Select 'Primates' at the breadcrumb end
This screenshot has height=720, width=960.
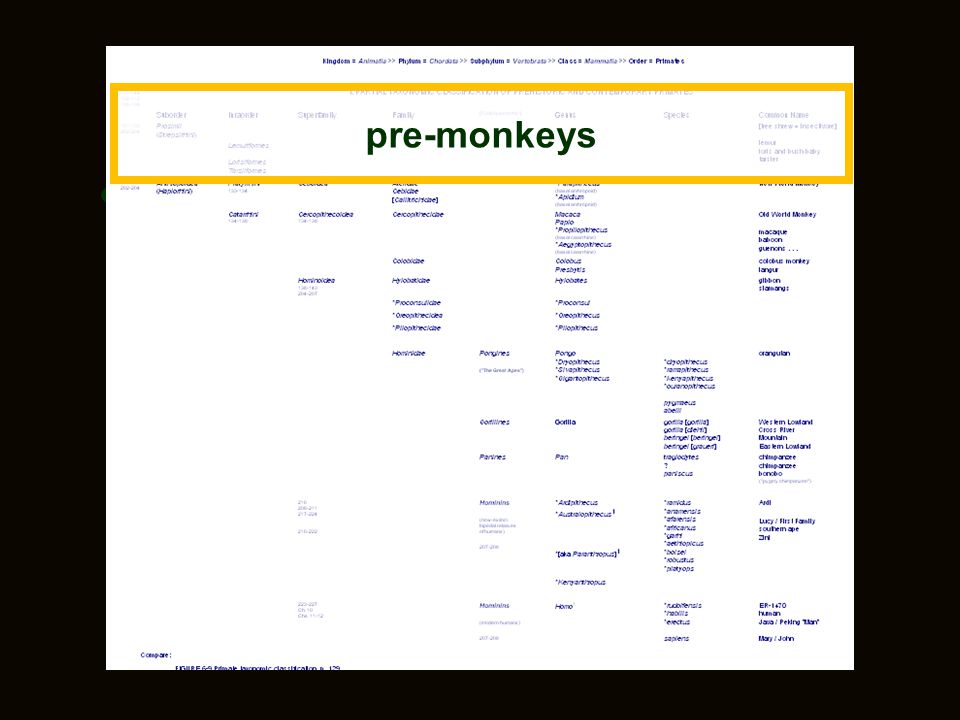[670, 61]
